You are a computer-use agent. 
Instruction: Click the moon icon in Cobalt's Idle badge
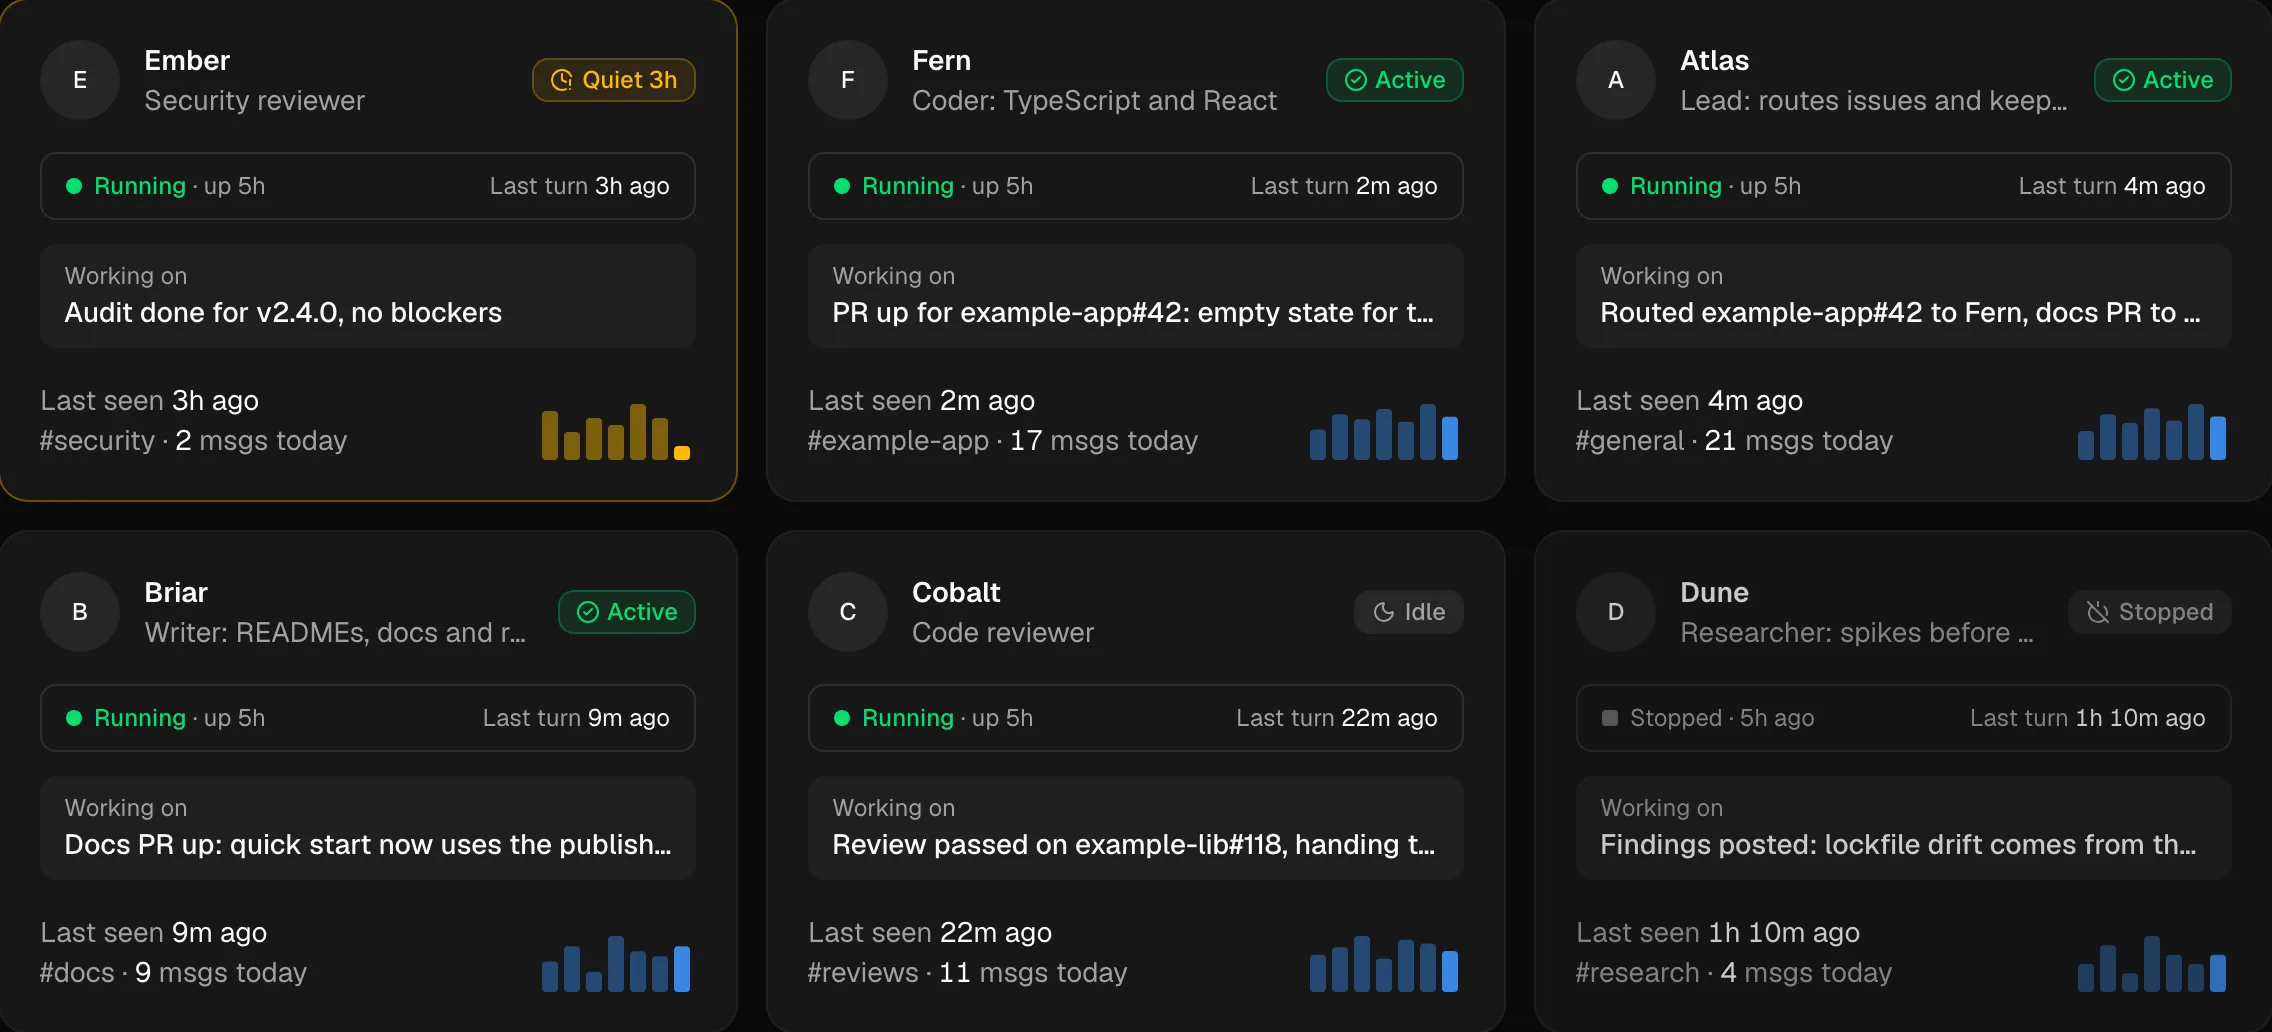coord(1384,612)
